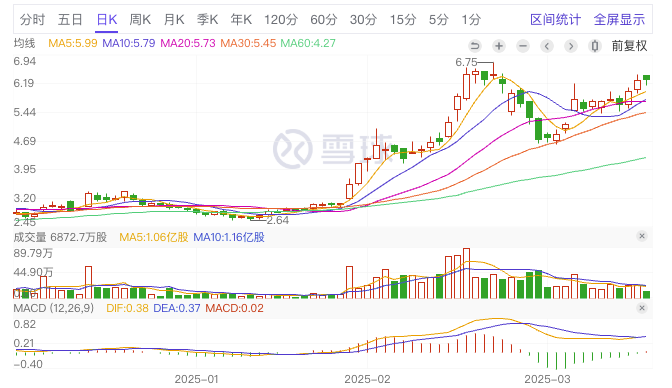672x388 pixels.
Task: Click the undo/reset chart arrow icon
Action: point(474,46)
